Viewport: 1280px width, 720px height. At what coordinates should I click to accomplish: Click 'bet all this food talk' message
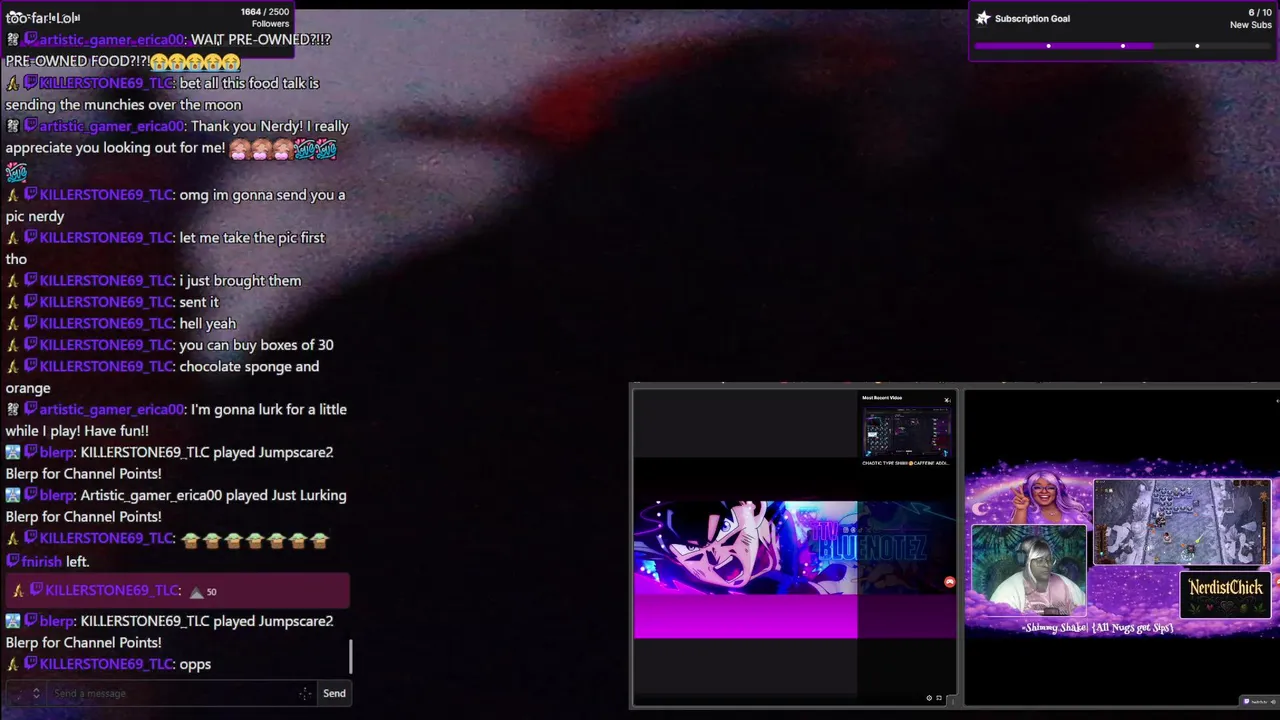[162, 94]
